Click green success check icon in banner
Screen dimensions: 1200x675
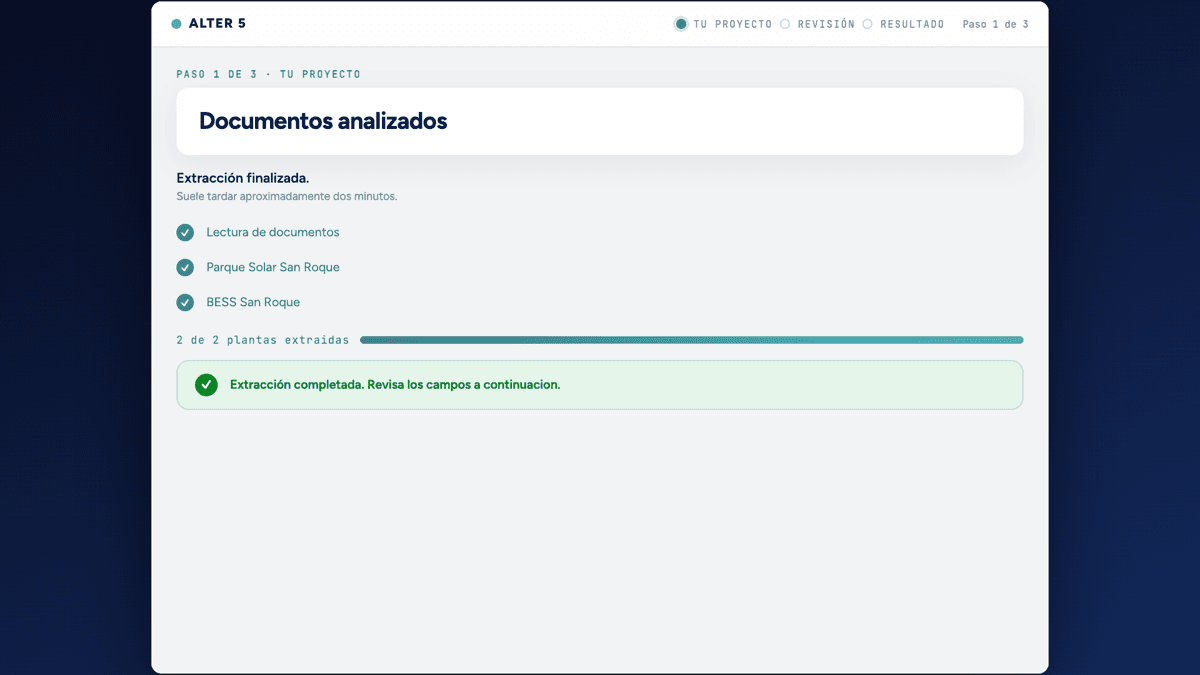coord(206,385)
